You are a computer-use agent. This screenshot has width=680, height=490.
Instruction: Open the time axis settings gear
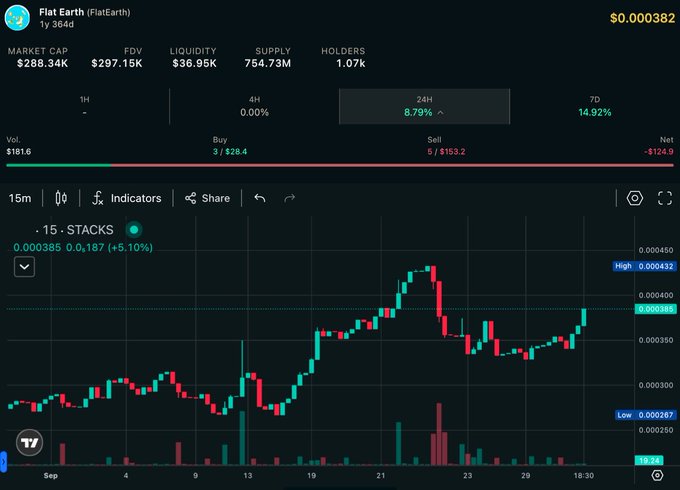coord(657,475)
